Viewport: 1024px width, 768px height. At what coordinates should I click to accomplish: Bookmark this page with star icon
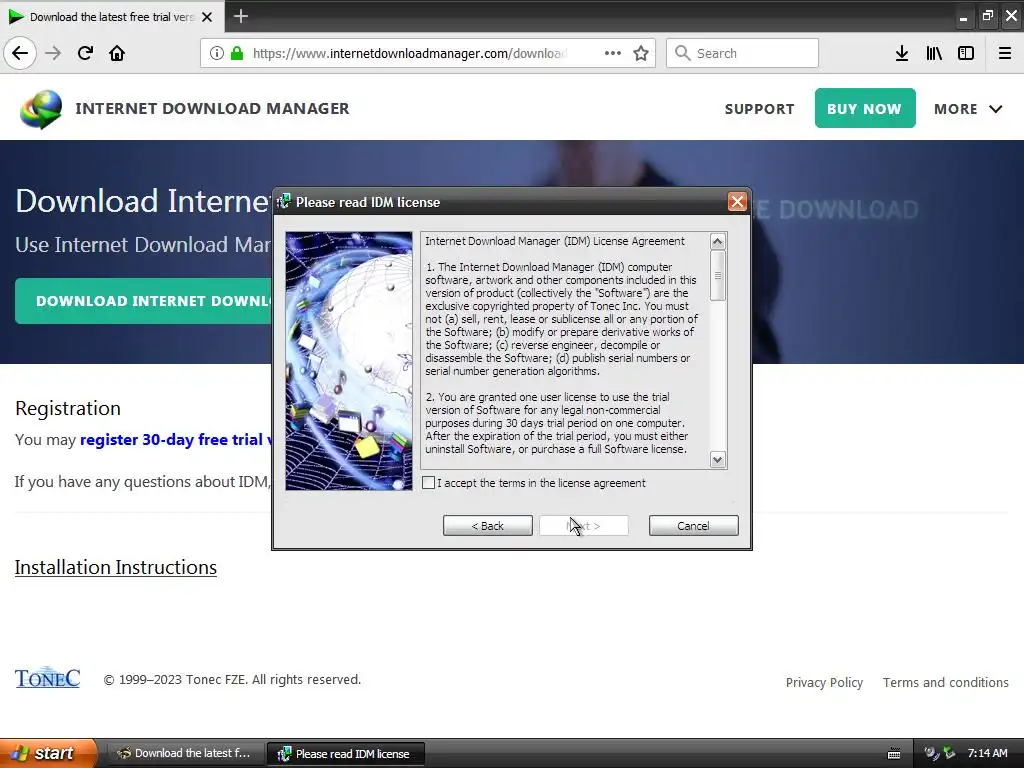click(641, 53)
